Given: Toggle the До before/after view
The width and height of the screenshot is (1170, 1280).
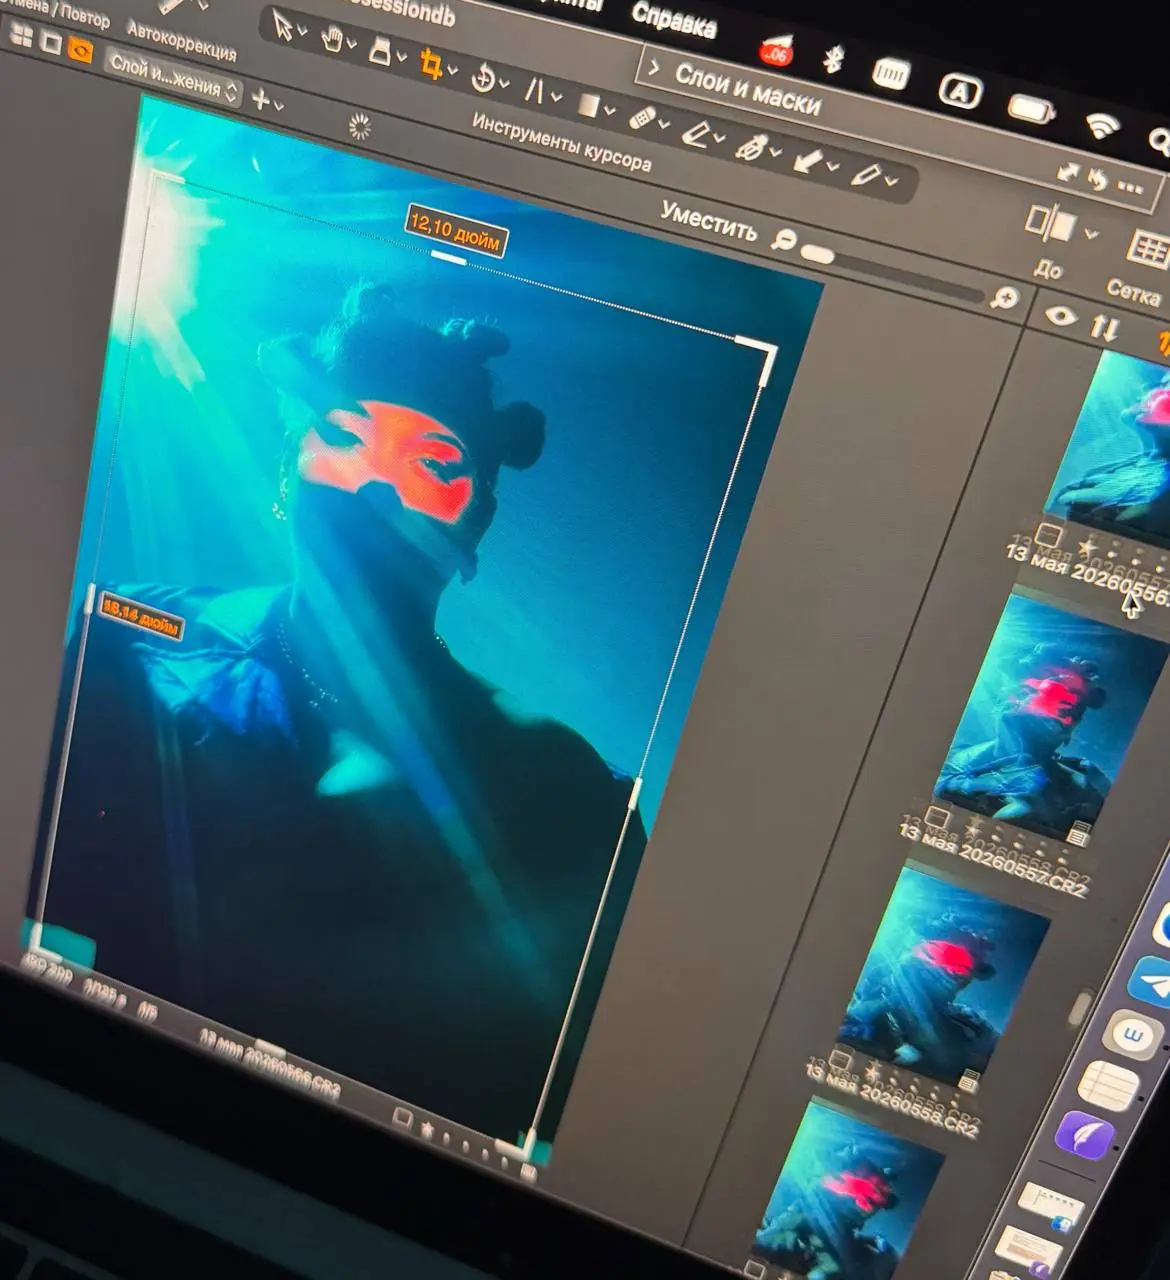Looking at the screenshot, I should coord(1050,225).
